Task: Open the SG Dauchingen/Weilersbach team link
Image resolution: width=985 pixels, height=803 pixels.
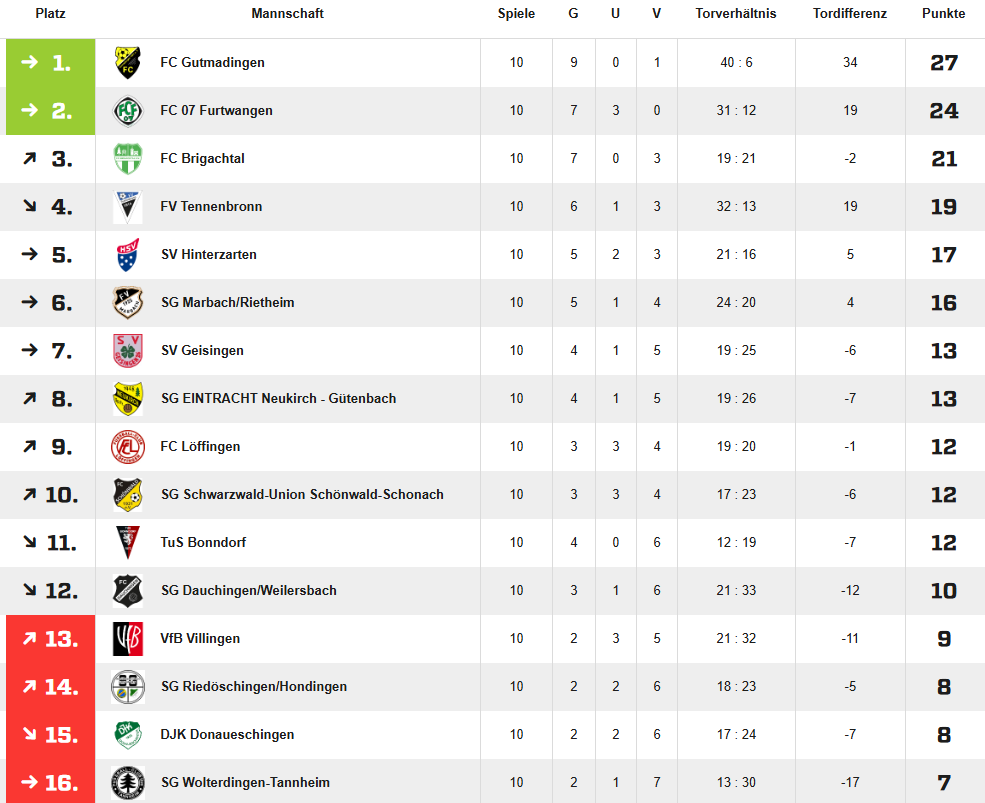Action: [248, 591]
